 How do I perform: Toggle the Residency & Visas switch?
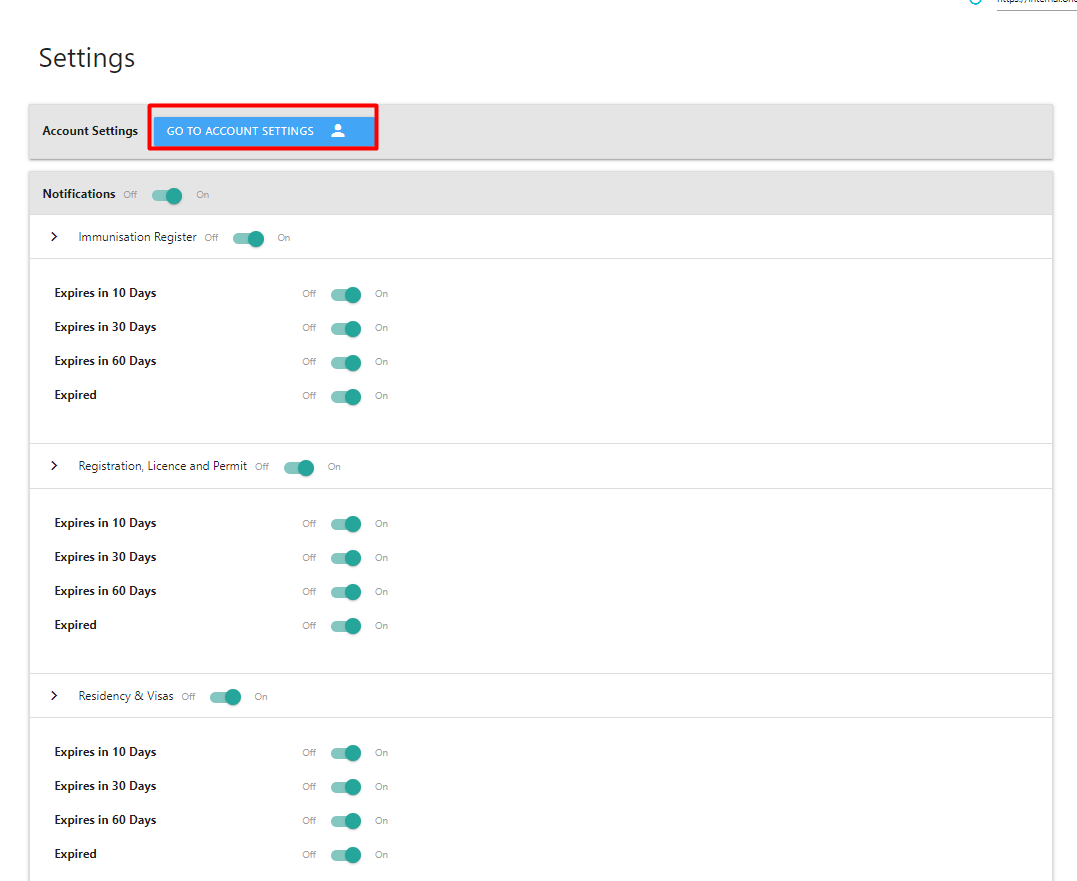tap(225, 697)
